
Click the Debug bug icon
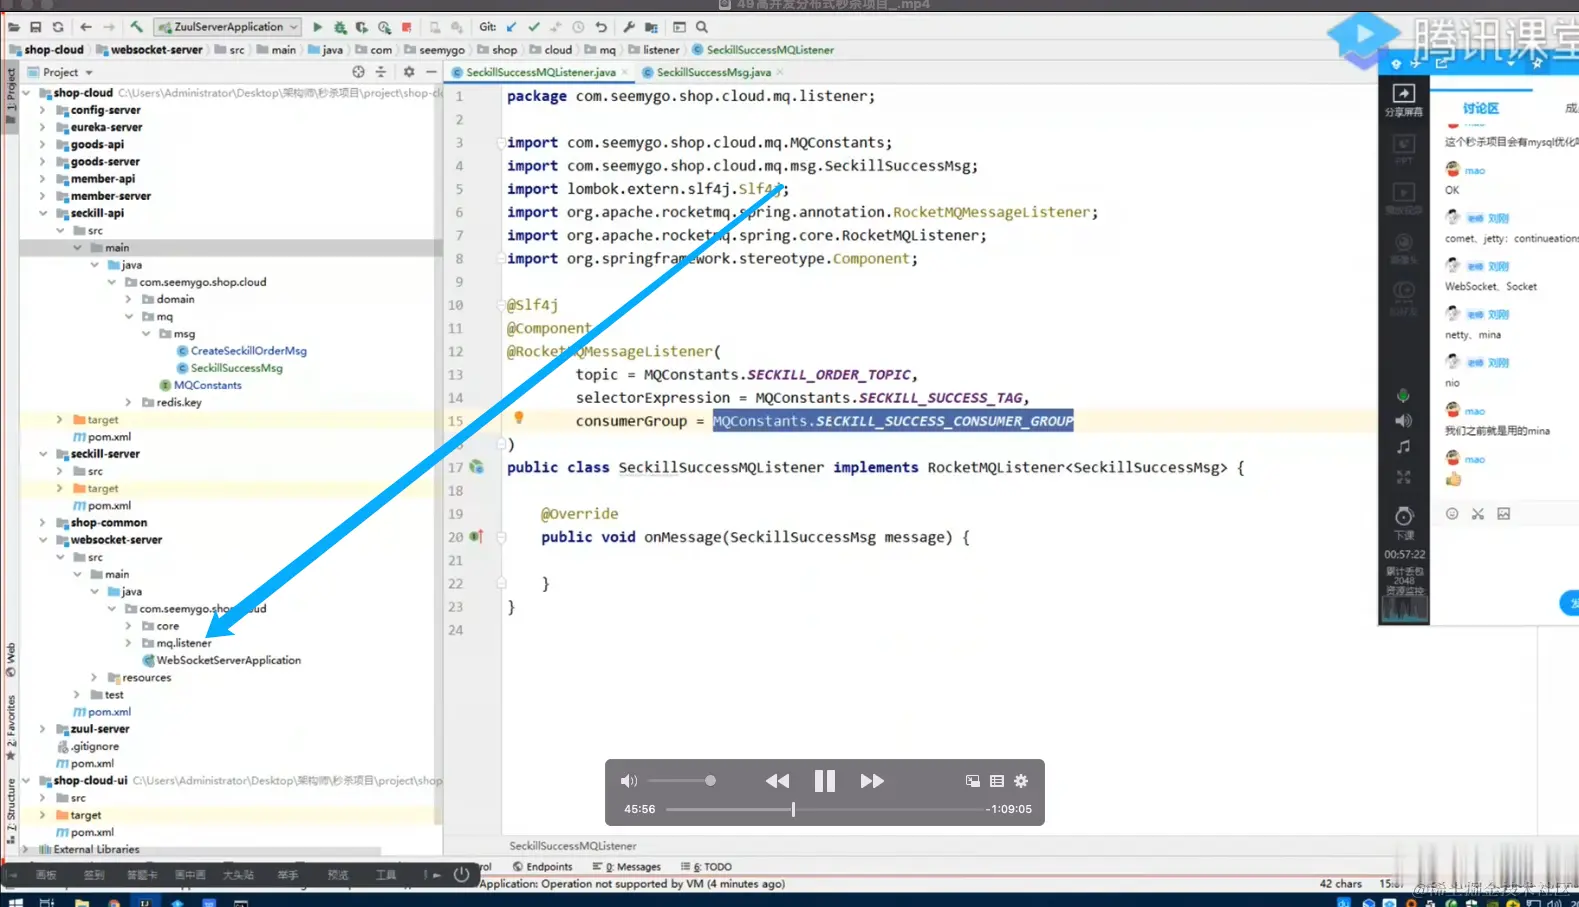click(x=340, y=27)
